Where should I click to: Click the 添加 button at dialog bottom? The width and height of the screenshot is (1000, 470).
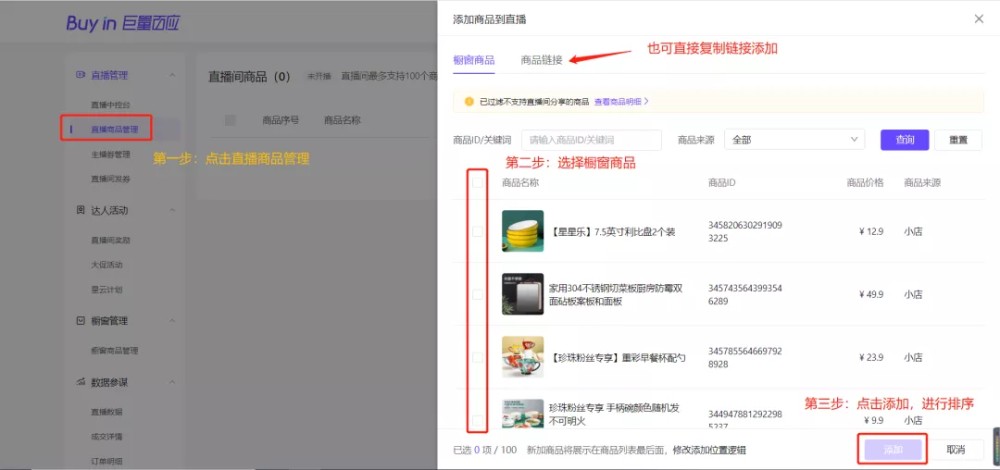[893, 450]
